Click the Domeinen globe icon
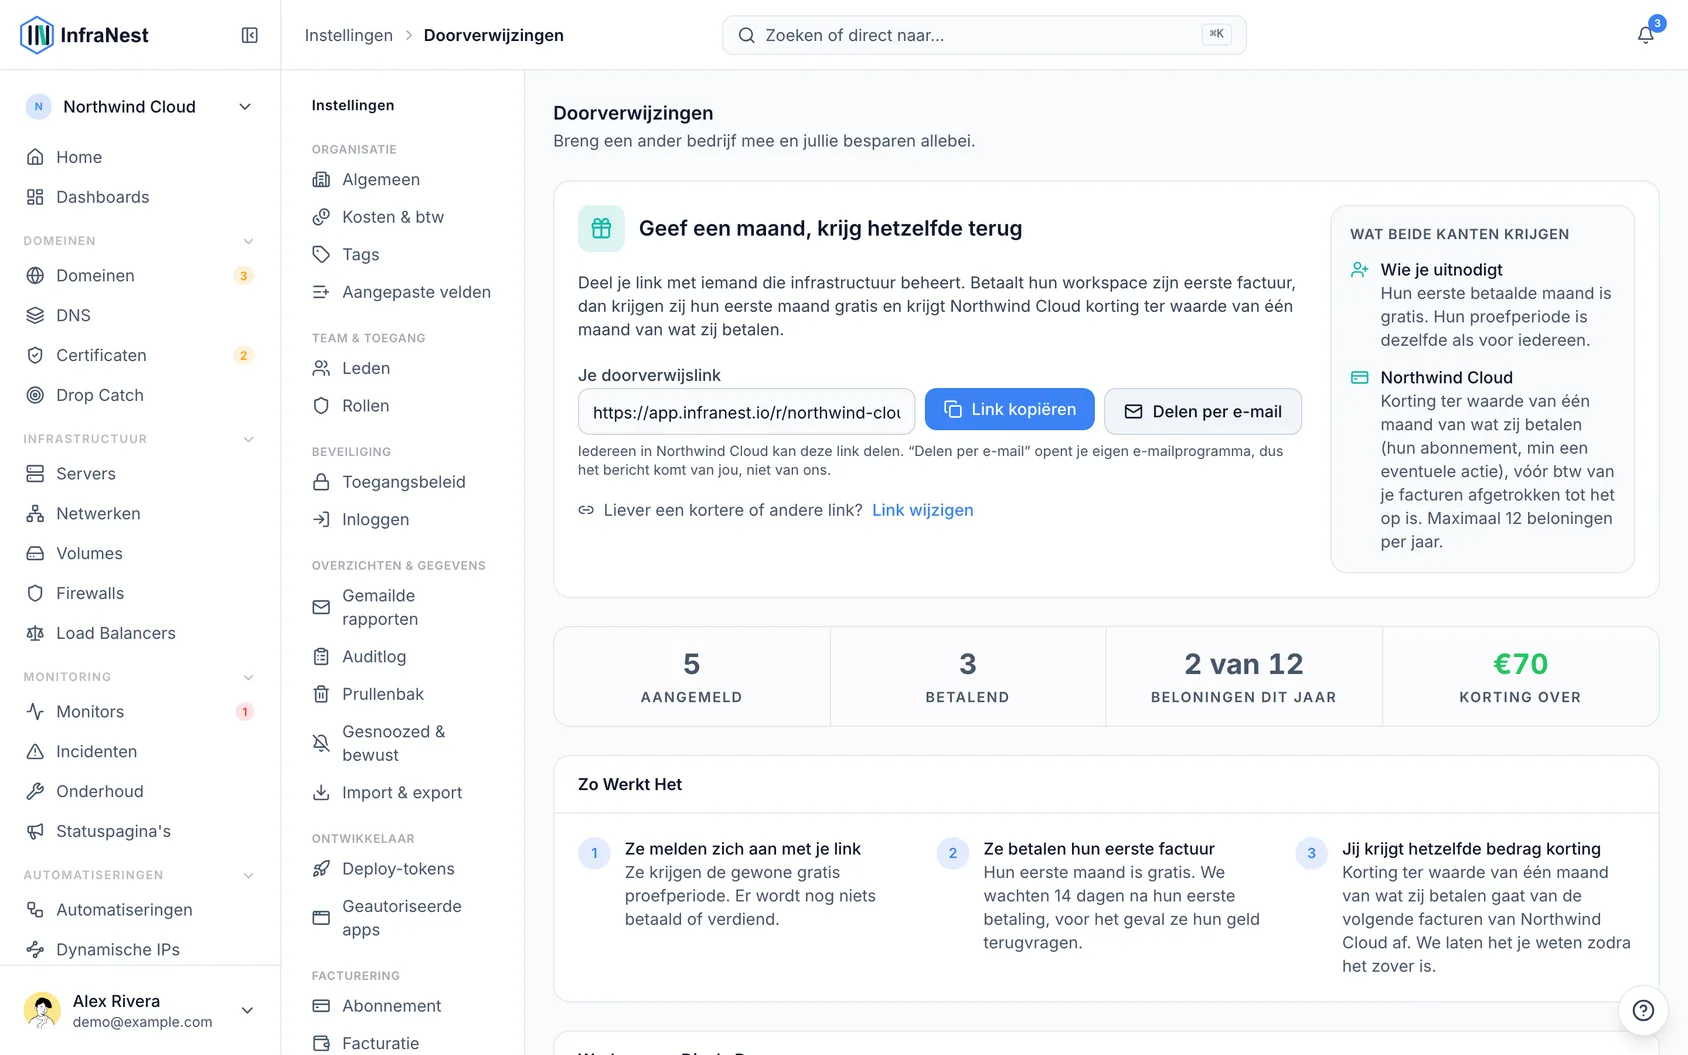This screenshot has width=1688, height=1055. (35, 275)
